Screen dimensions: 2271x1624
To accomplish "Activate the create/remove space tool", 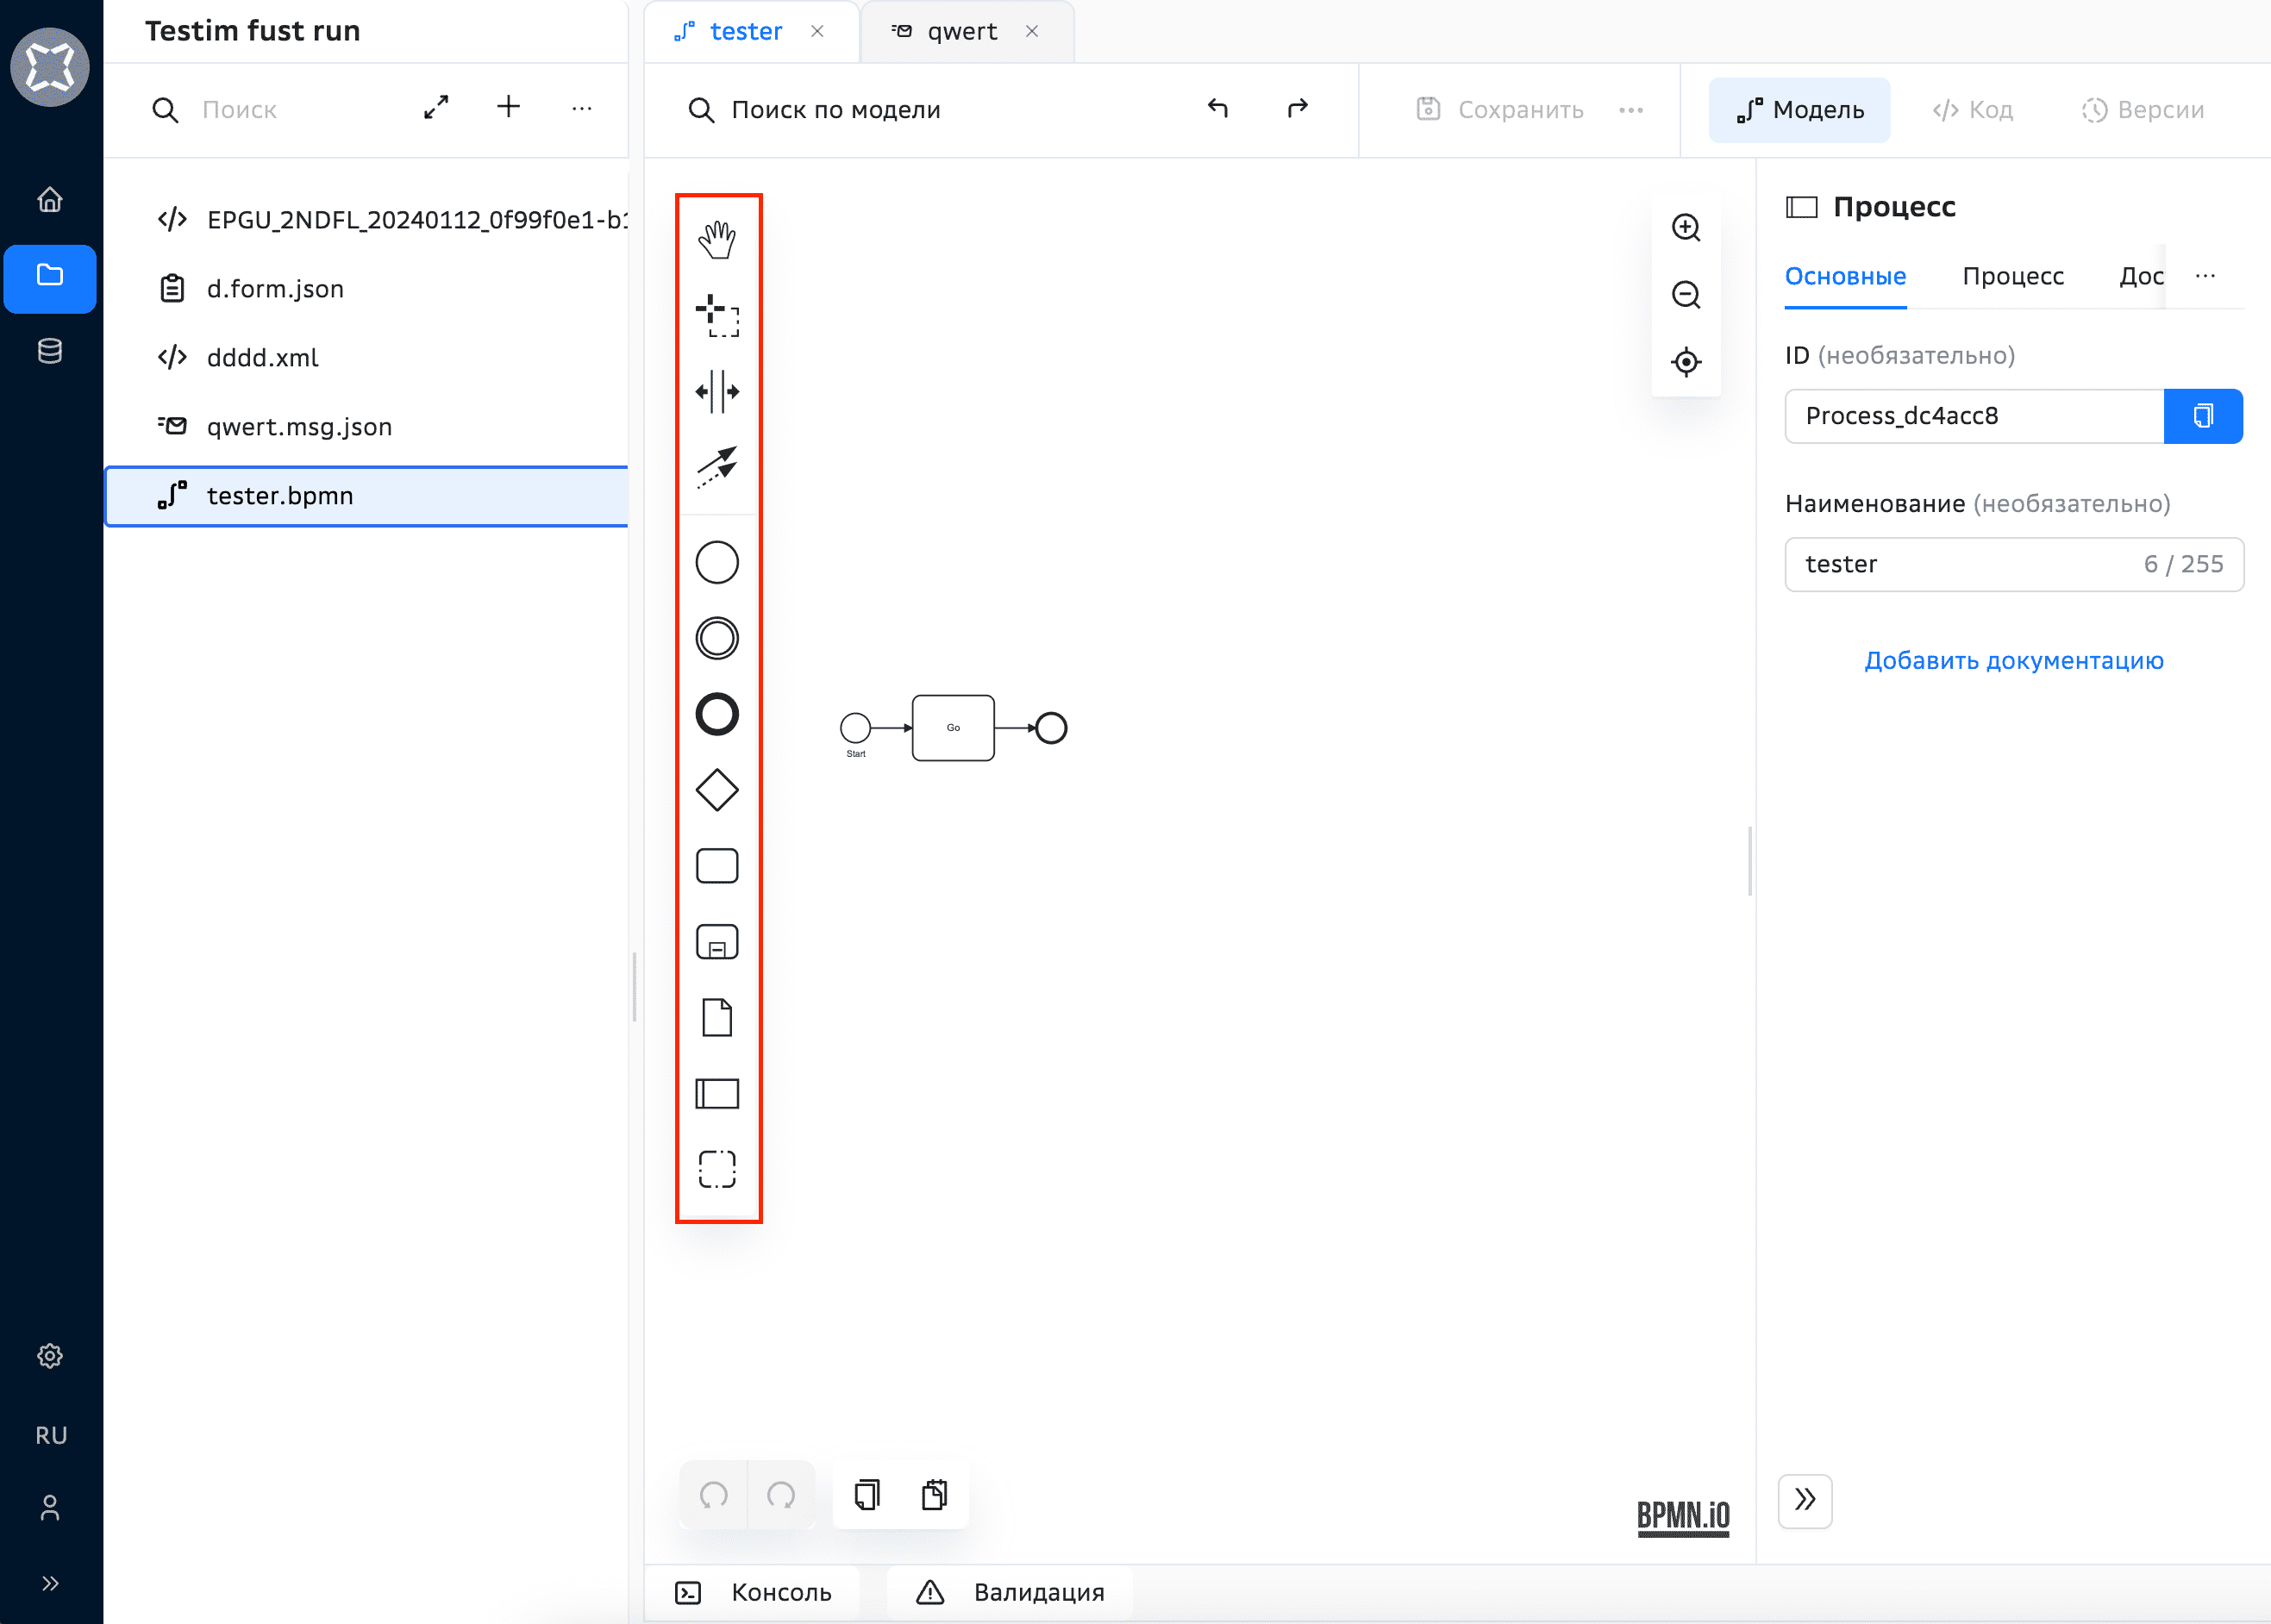I will 716,391.
